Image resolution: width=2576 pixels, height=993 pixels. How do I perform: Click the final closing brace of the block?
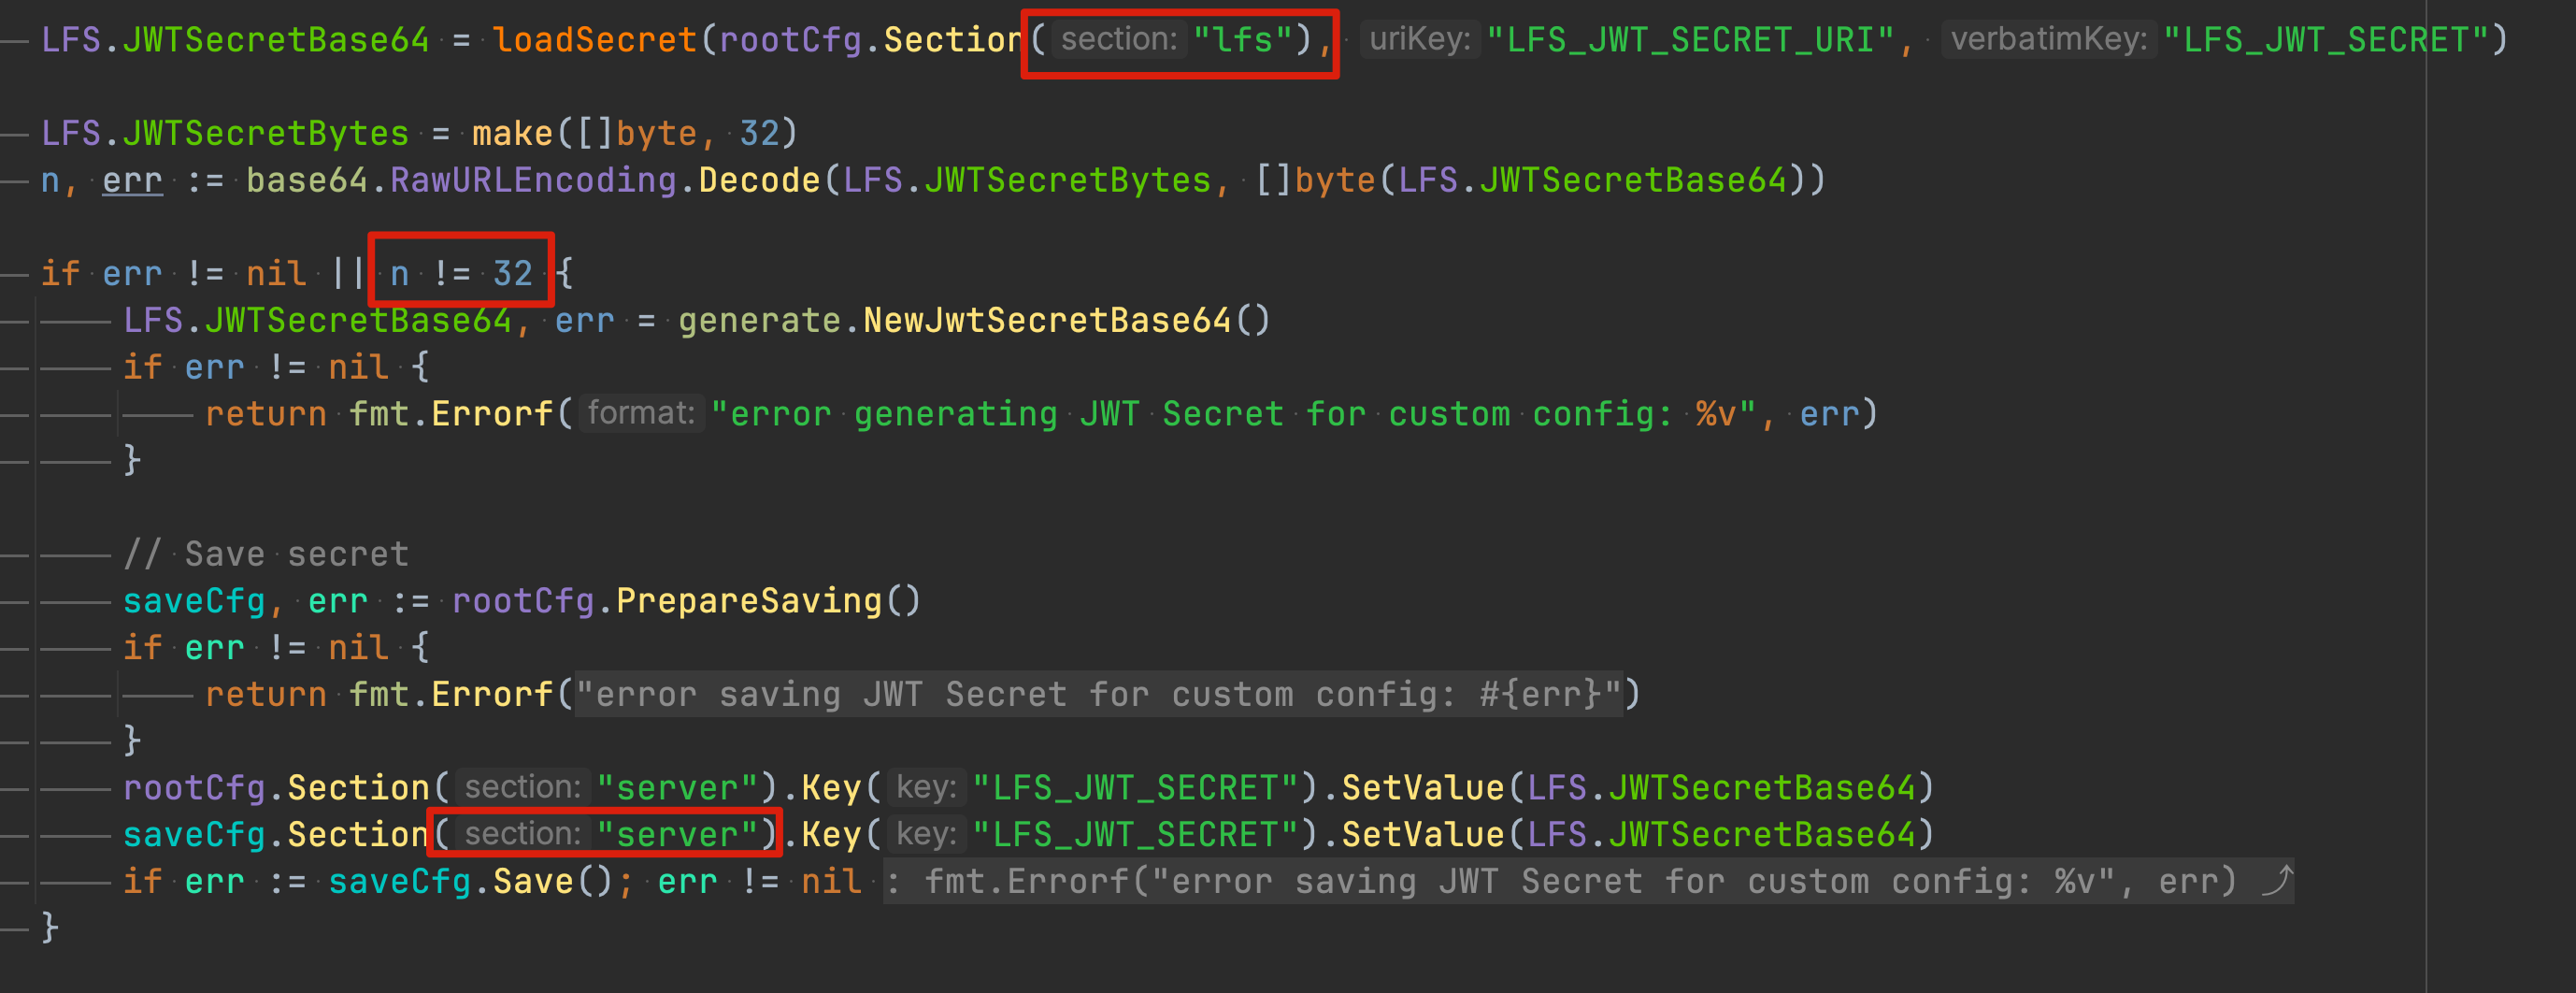(50, 927)
